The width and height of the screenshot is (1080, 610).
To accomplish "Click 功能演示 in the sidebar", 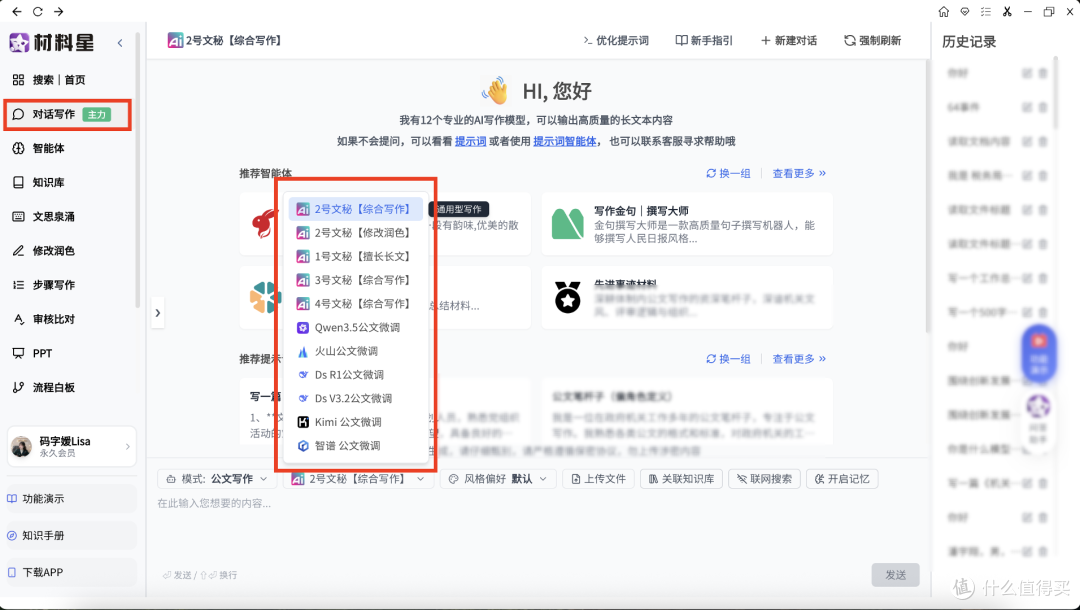I will point(72,498).
